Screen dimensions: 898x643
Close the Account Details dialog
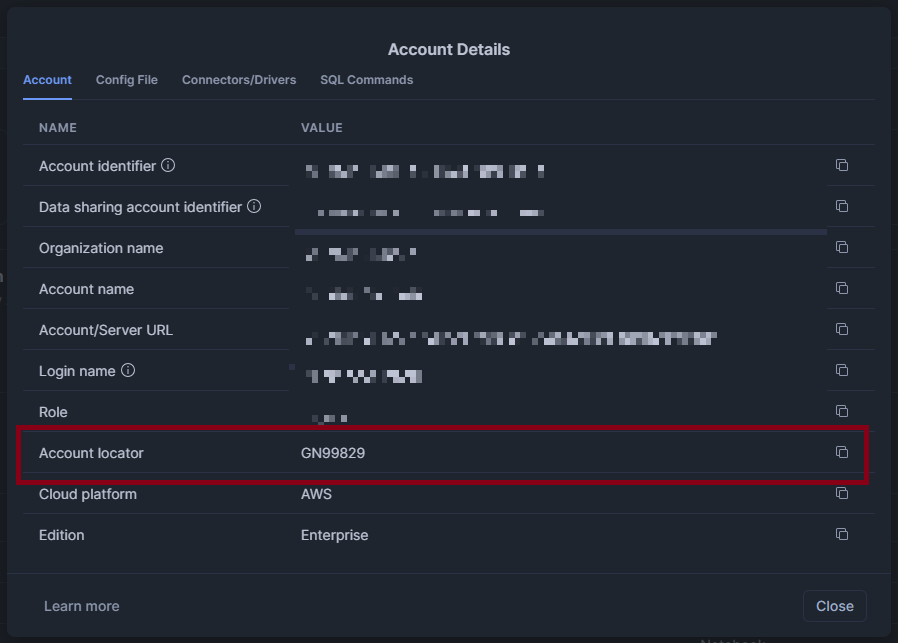835,606
